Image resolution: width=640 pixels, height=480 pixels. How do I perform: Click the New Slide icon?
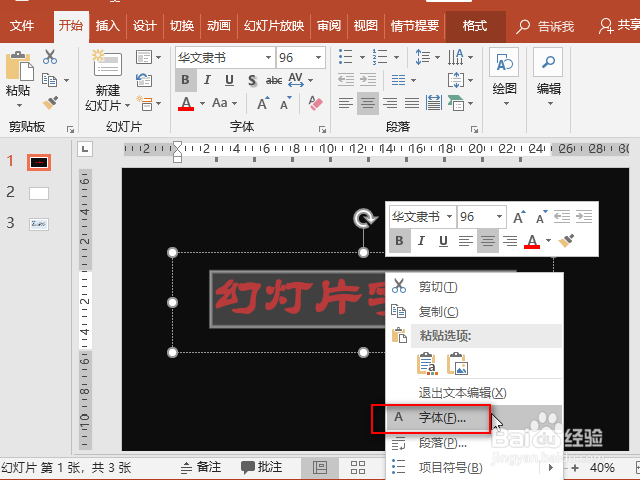pyautogui.click(x=107, y=64)
